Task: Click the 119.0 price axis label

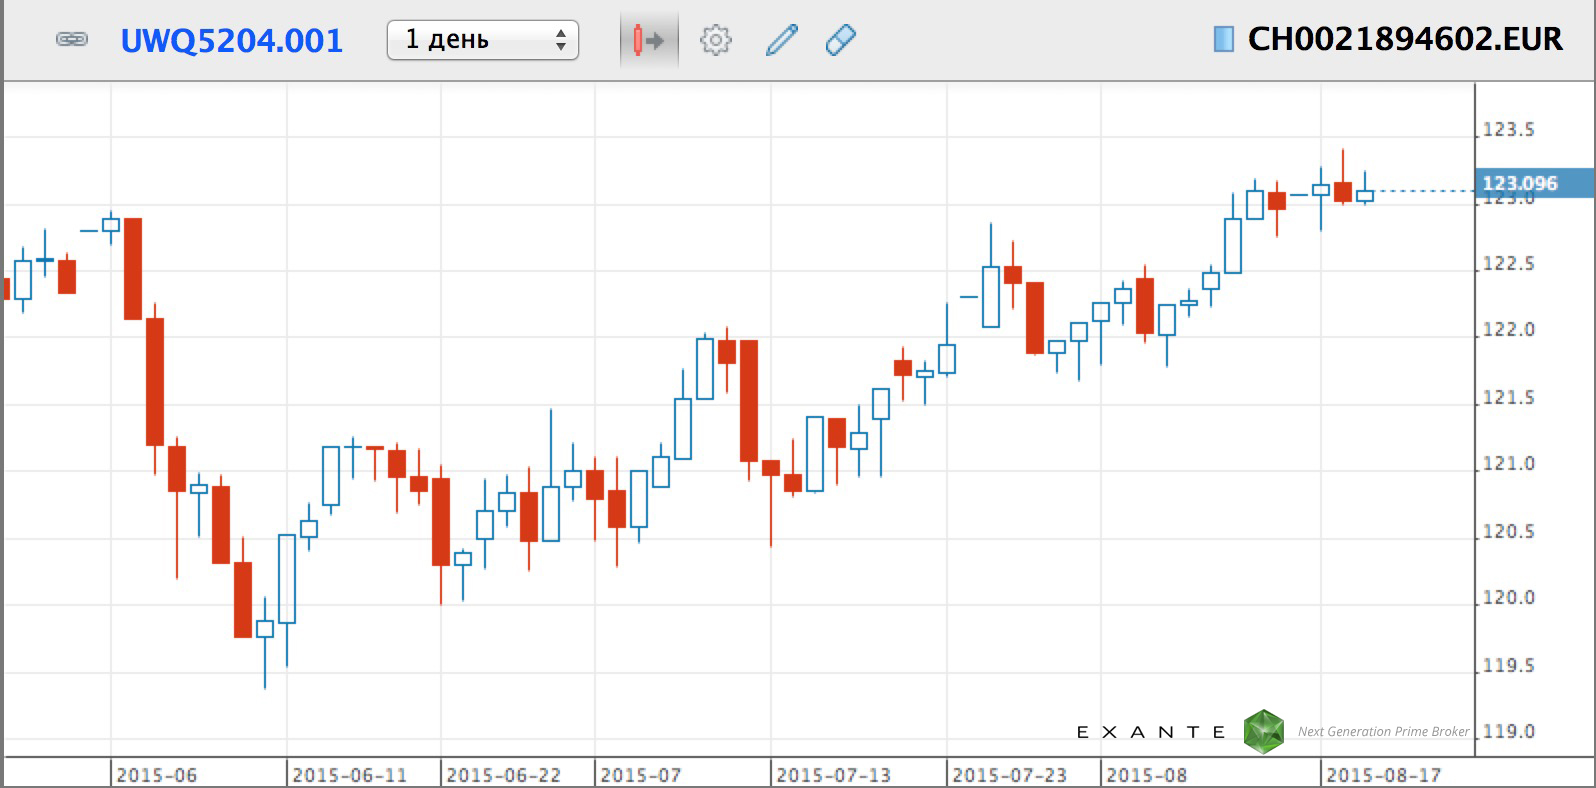Action: [x=1507, y=732]
